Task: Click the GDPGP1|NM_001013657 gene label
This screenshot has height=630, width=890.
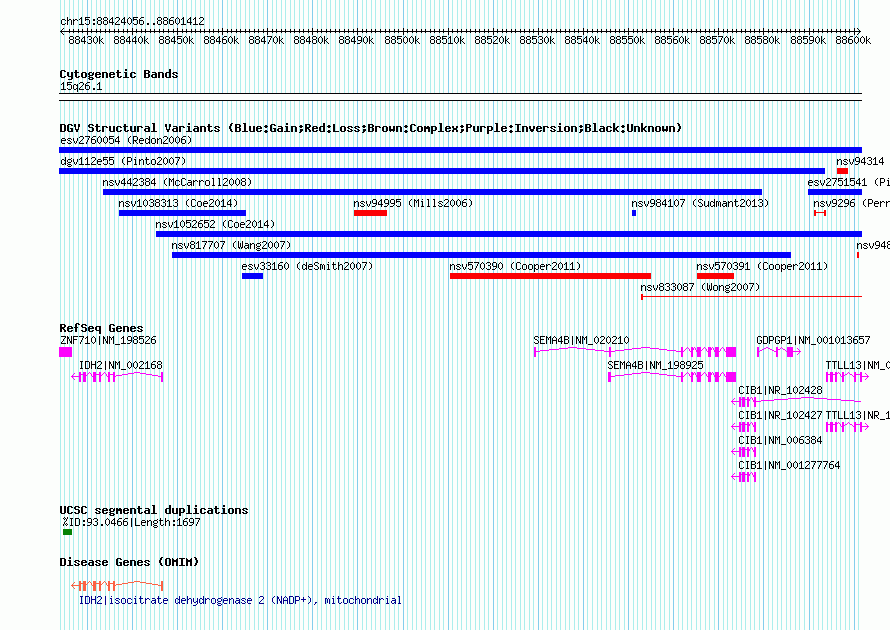Action: pos(813,340)
